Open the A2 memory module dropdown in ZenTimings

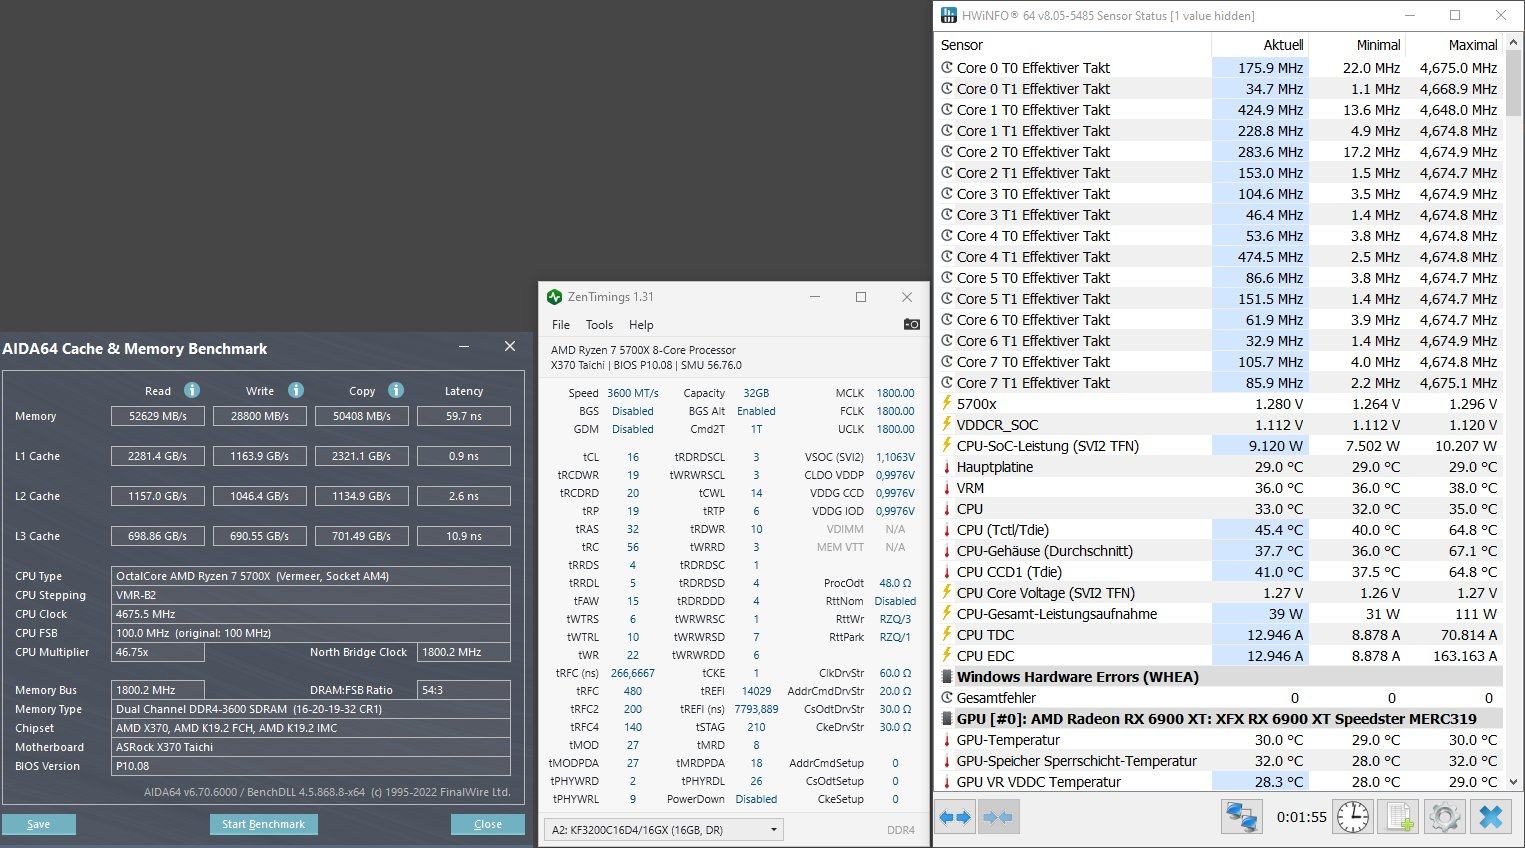click(x=663, y=829)
